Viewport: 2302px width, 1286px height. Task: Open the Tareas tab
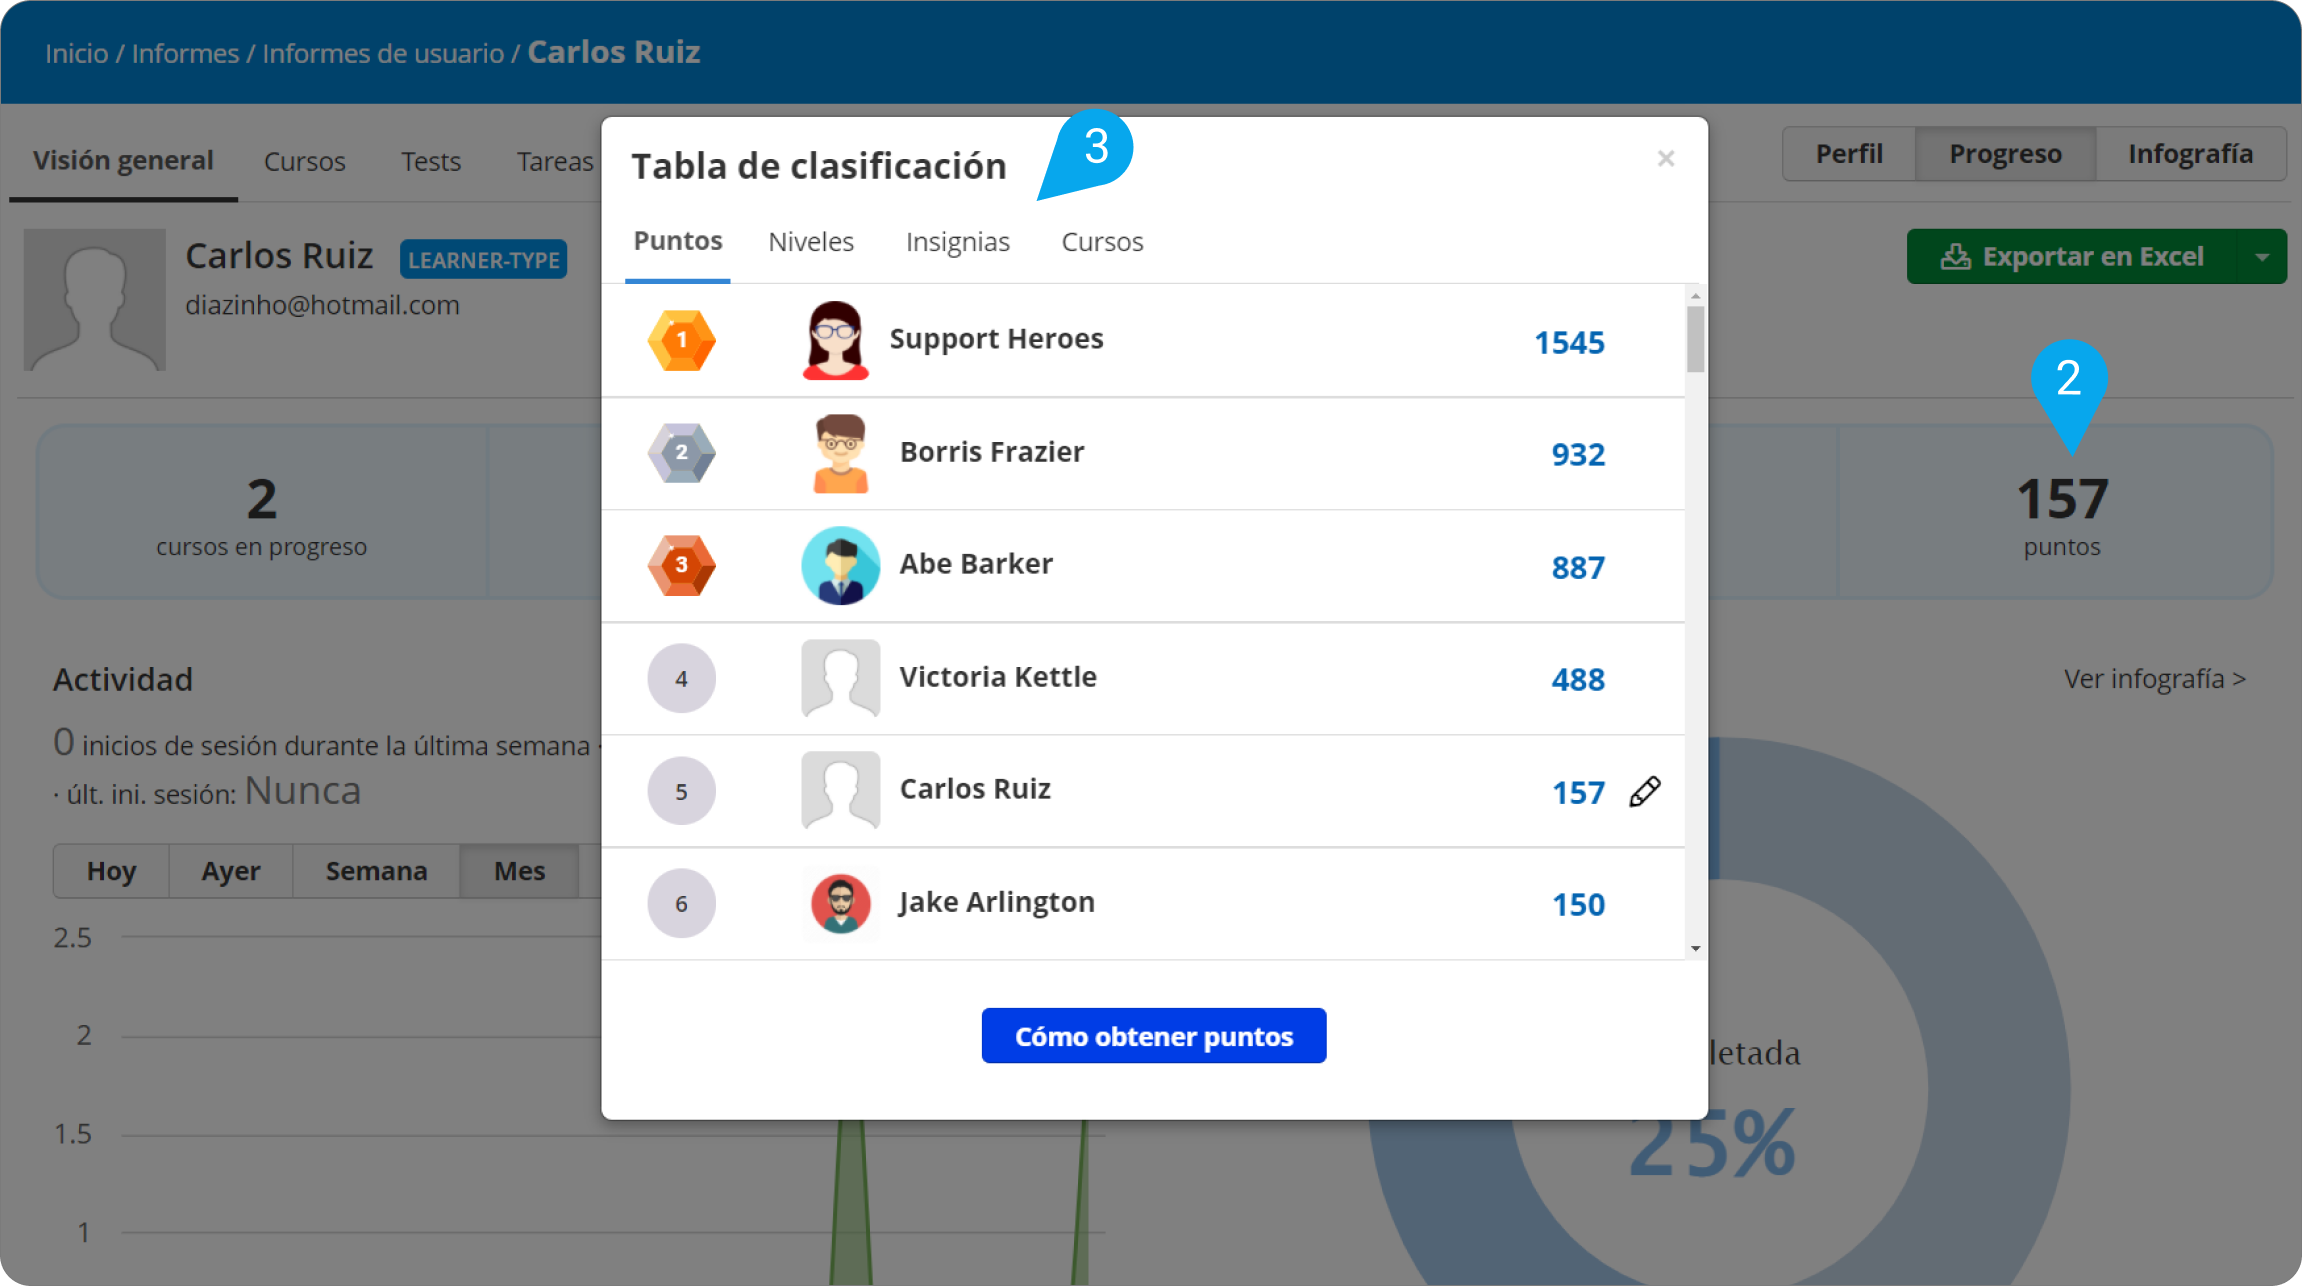[x=555, y=161]
